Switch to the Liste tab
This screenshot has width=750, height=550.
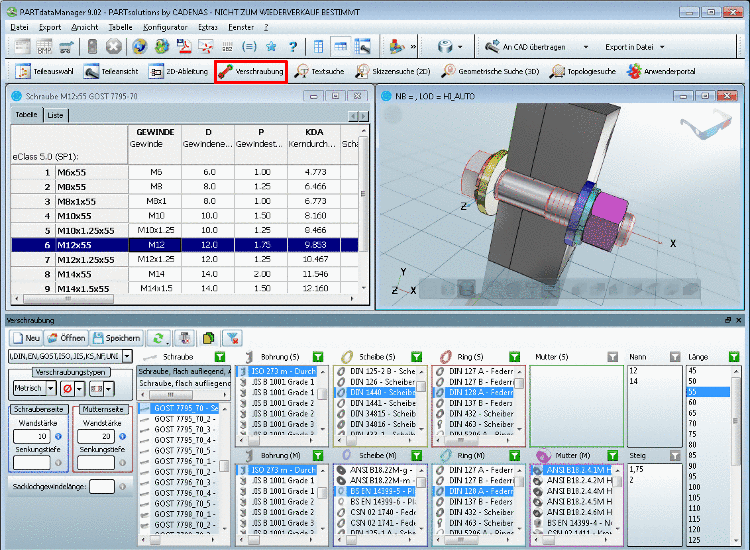coord(56,115)
